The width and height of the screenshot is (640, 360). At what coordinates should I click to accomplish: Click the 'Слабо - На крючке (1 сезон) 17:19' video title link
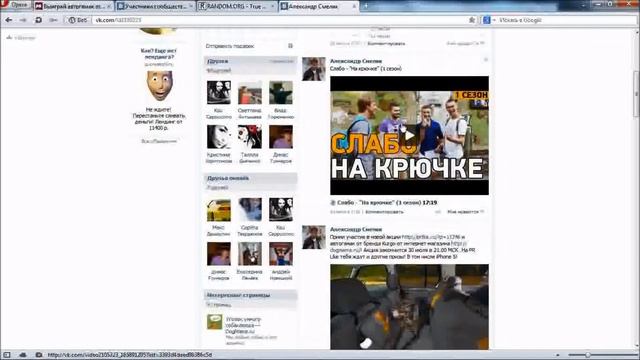tap(387, 203)
